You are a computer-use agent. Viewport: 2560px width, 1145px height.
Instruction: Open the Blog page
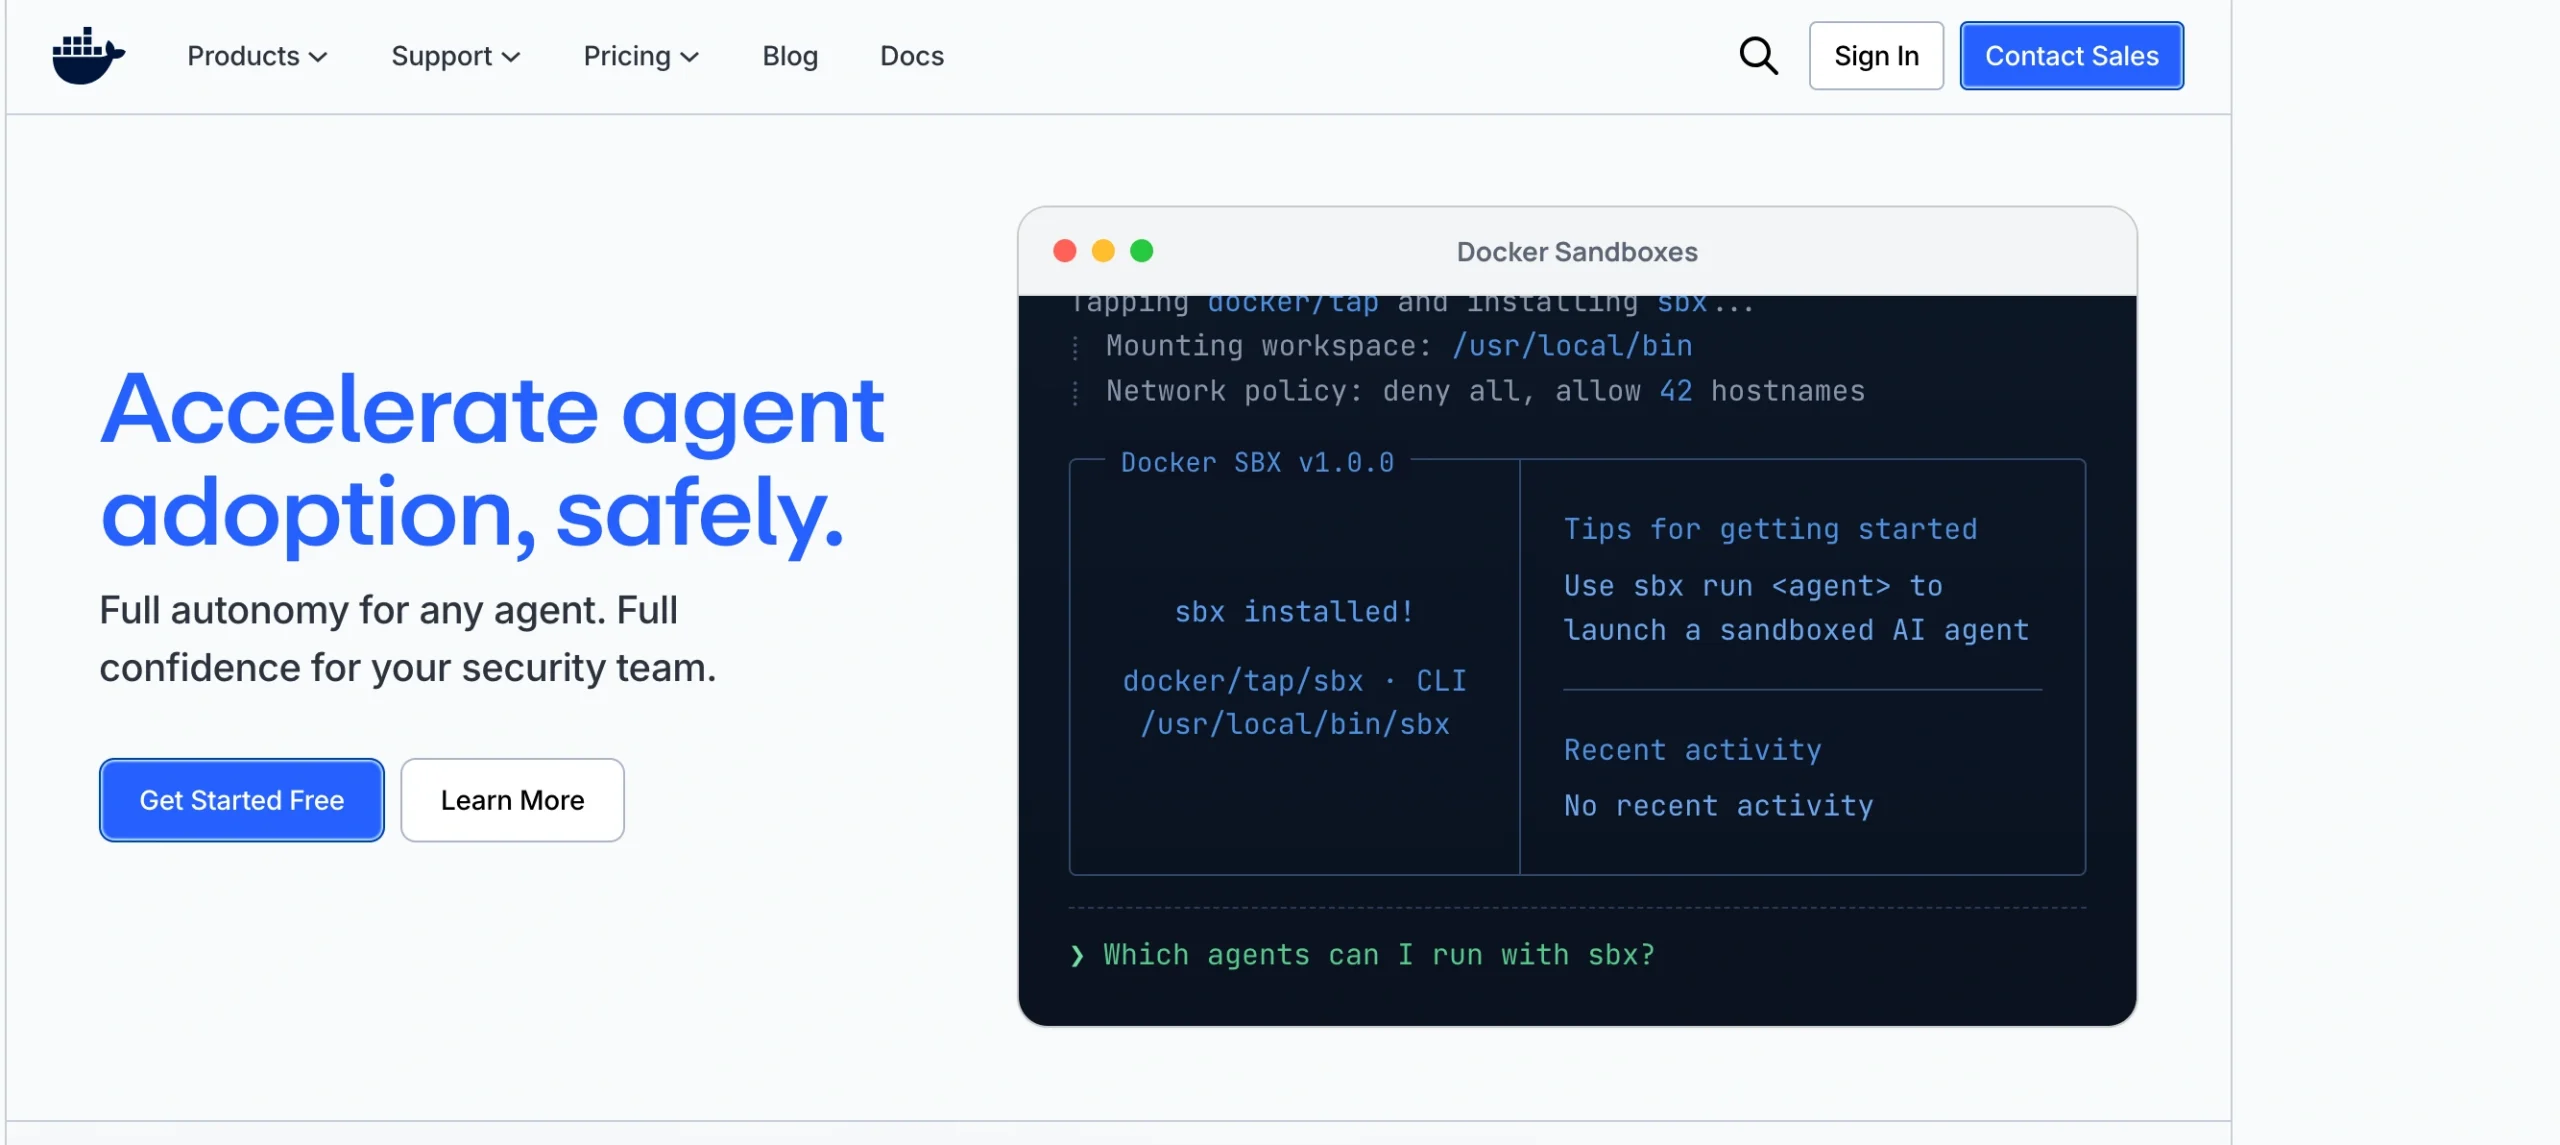point(790,56)
